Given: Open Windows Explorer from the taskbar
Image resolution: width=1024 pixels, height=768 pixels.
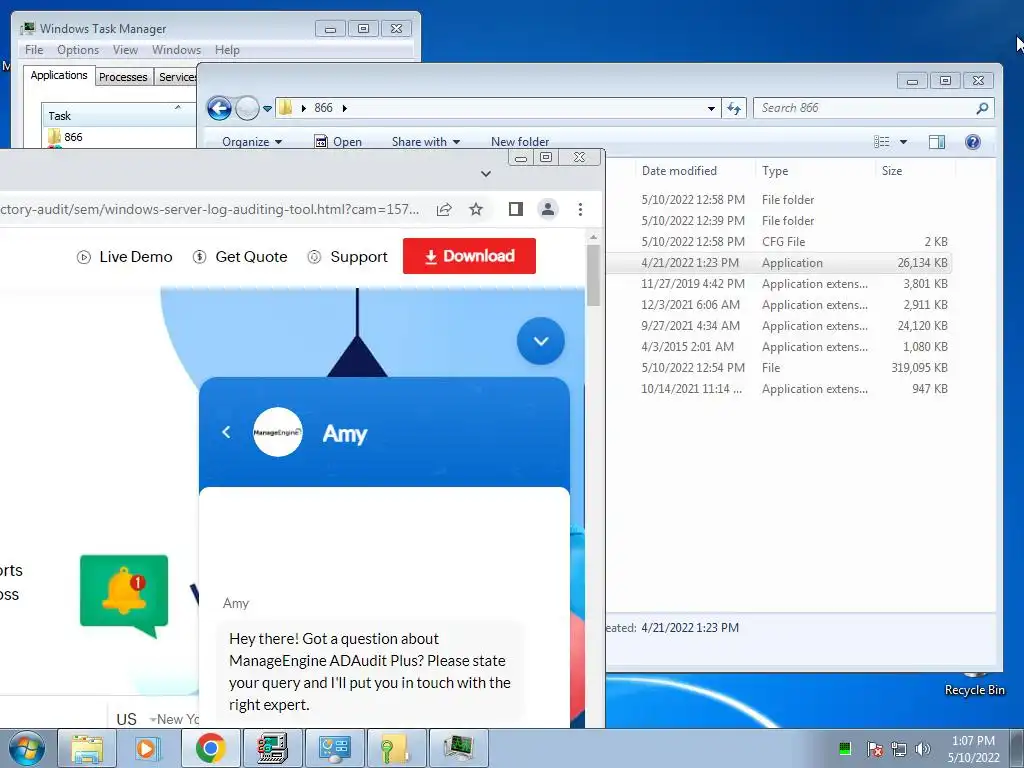Looking at the screenshot, I should point(87,748).
